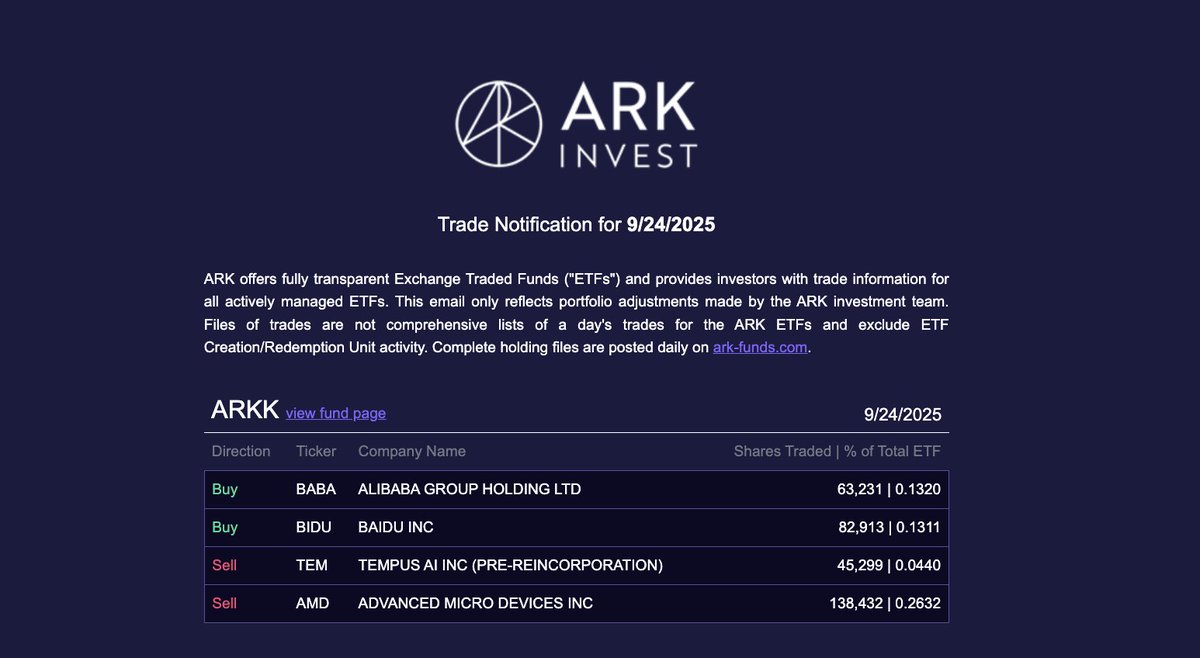Click the Sell label in the AMD row
Viewport: 1200px width, 658px height.
coord(224,603)
